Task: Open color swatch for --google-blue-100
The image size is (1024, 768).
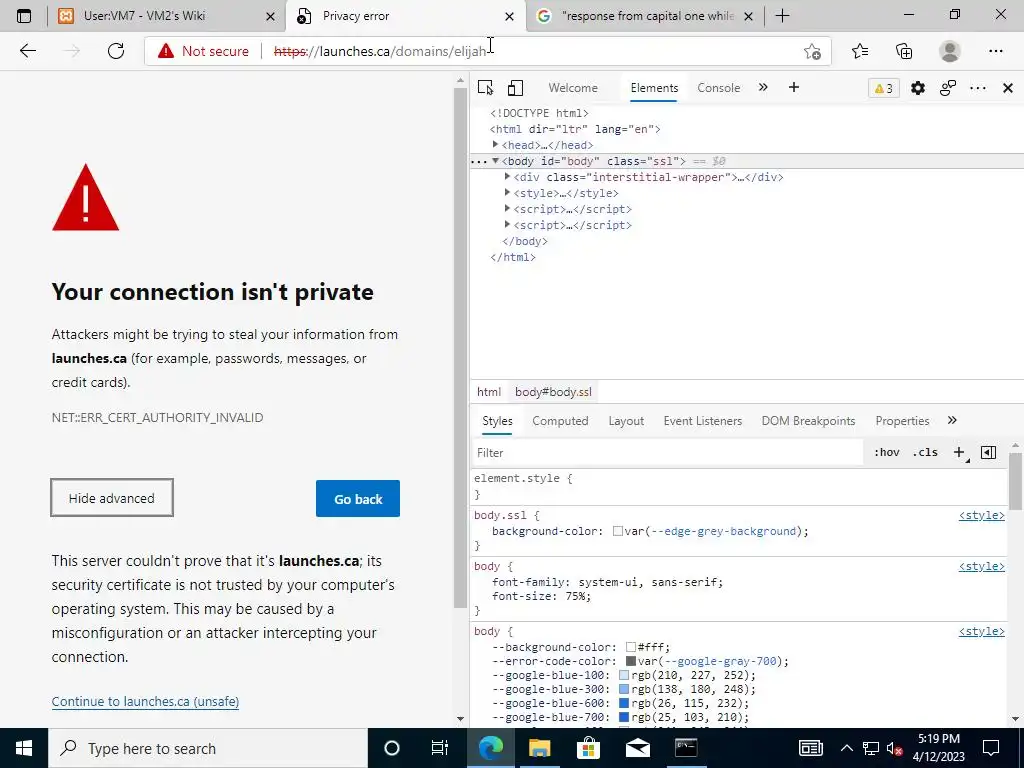Action: 624,675
